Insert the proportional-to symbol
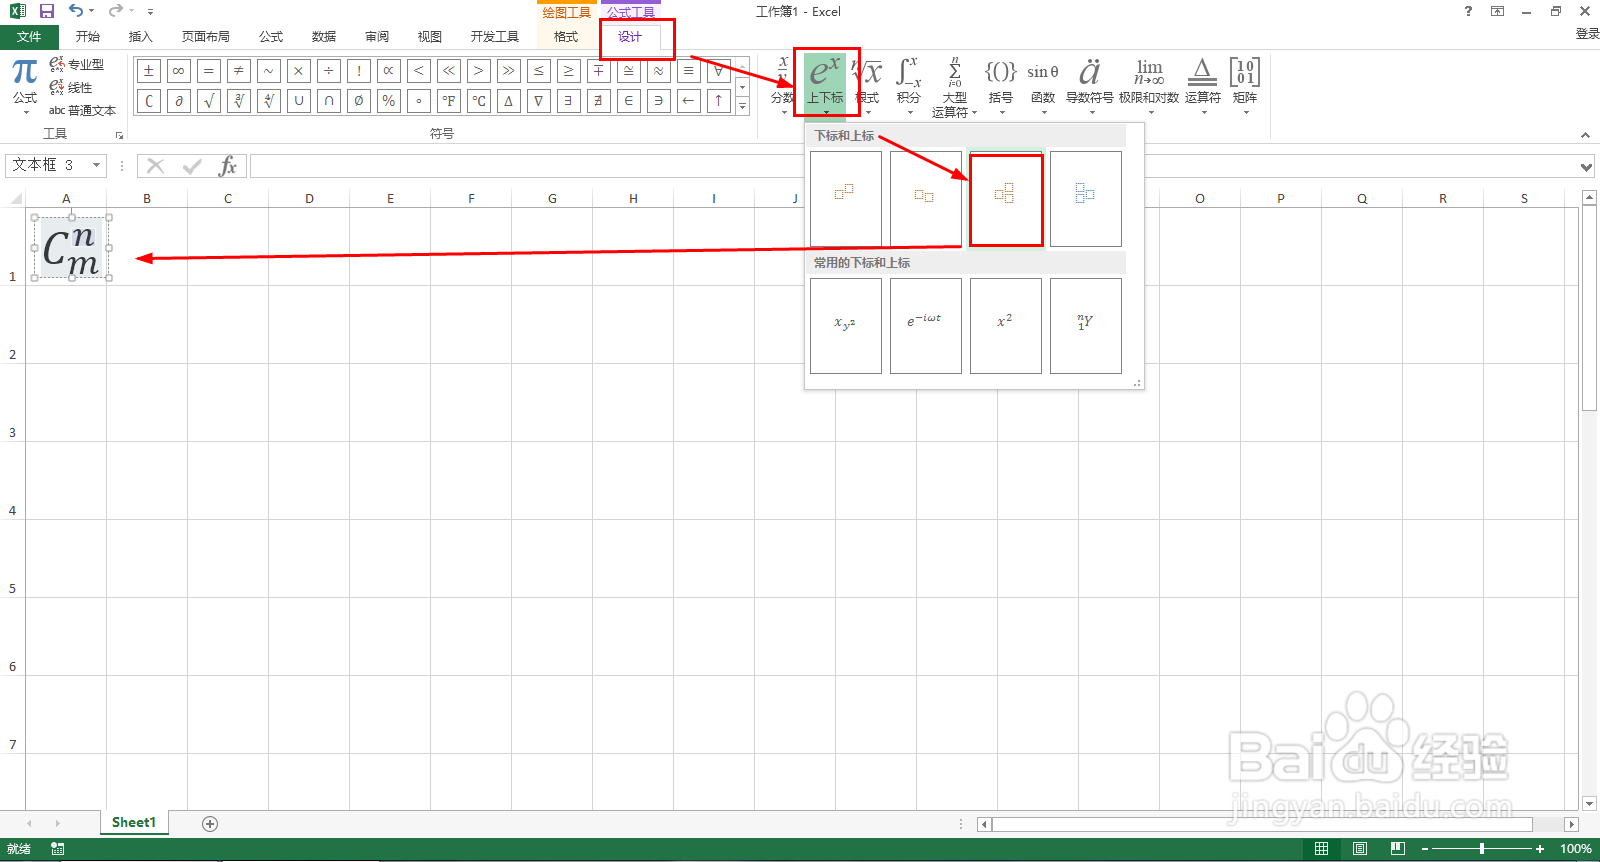This screenshot has height=862, width=1600. [389, 71]
